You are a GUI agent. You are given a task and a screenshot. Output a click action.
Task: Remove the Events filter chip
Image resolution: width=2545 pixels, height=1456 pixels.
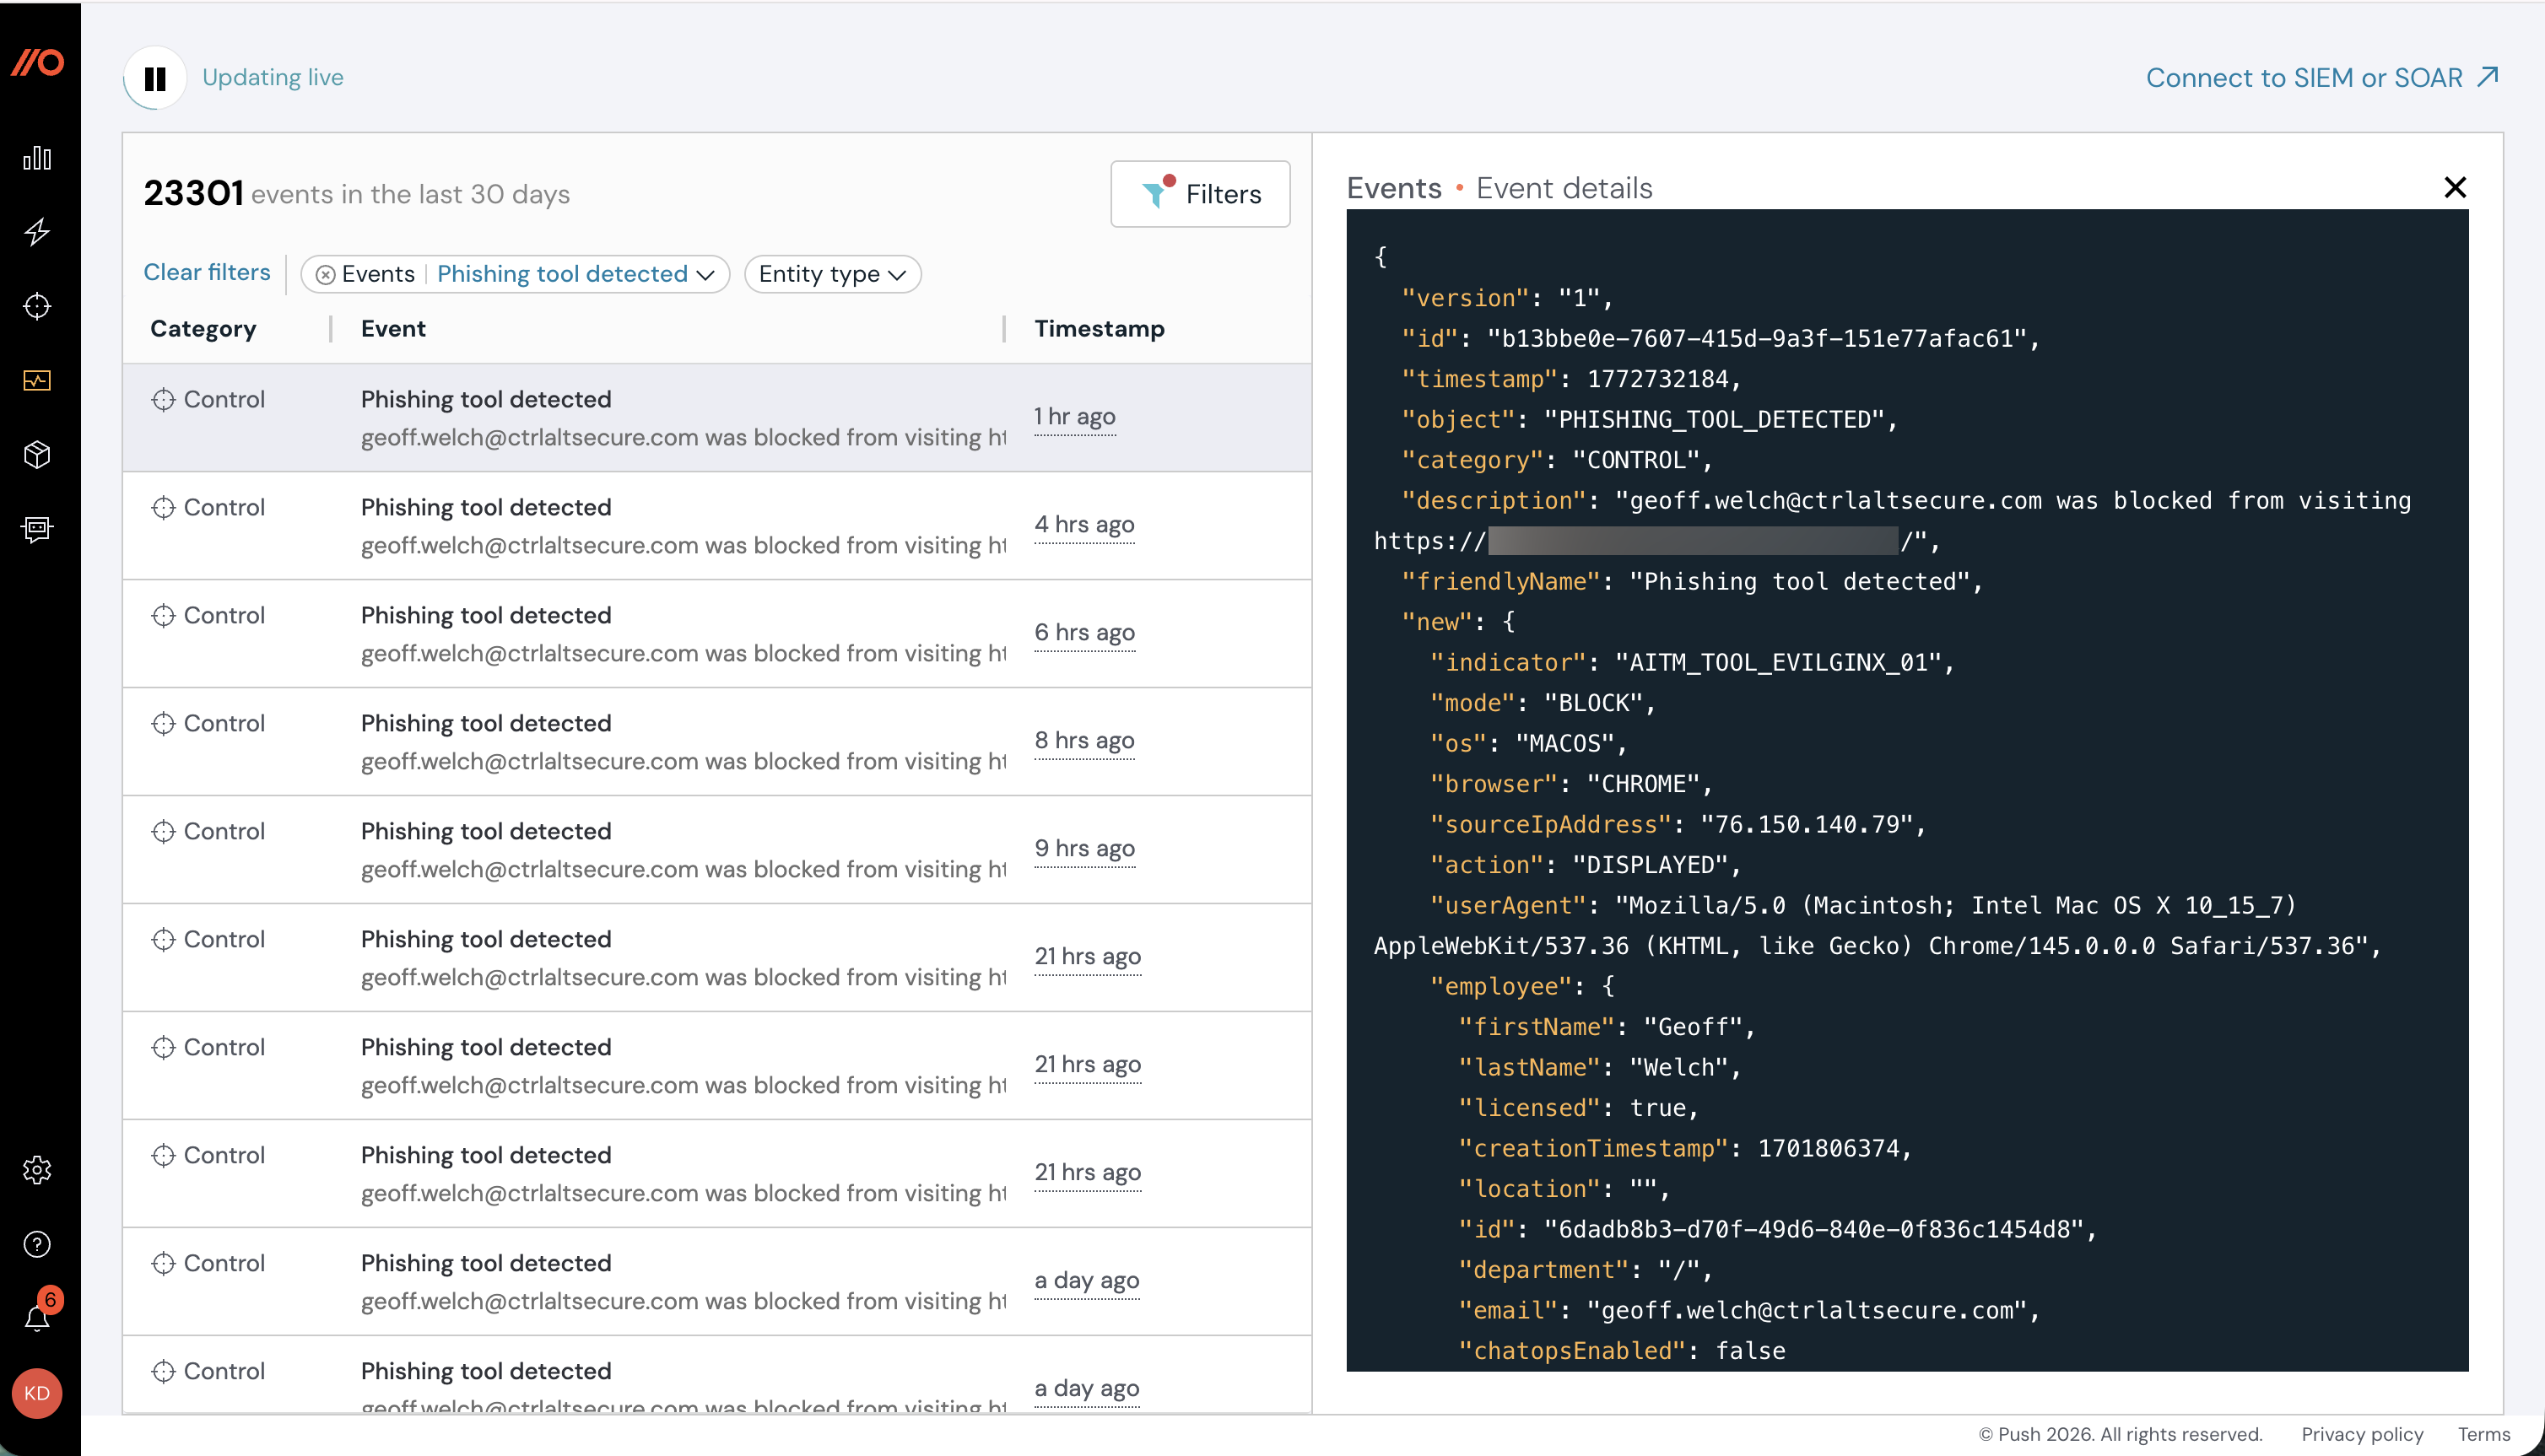tap(325, 274)
